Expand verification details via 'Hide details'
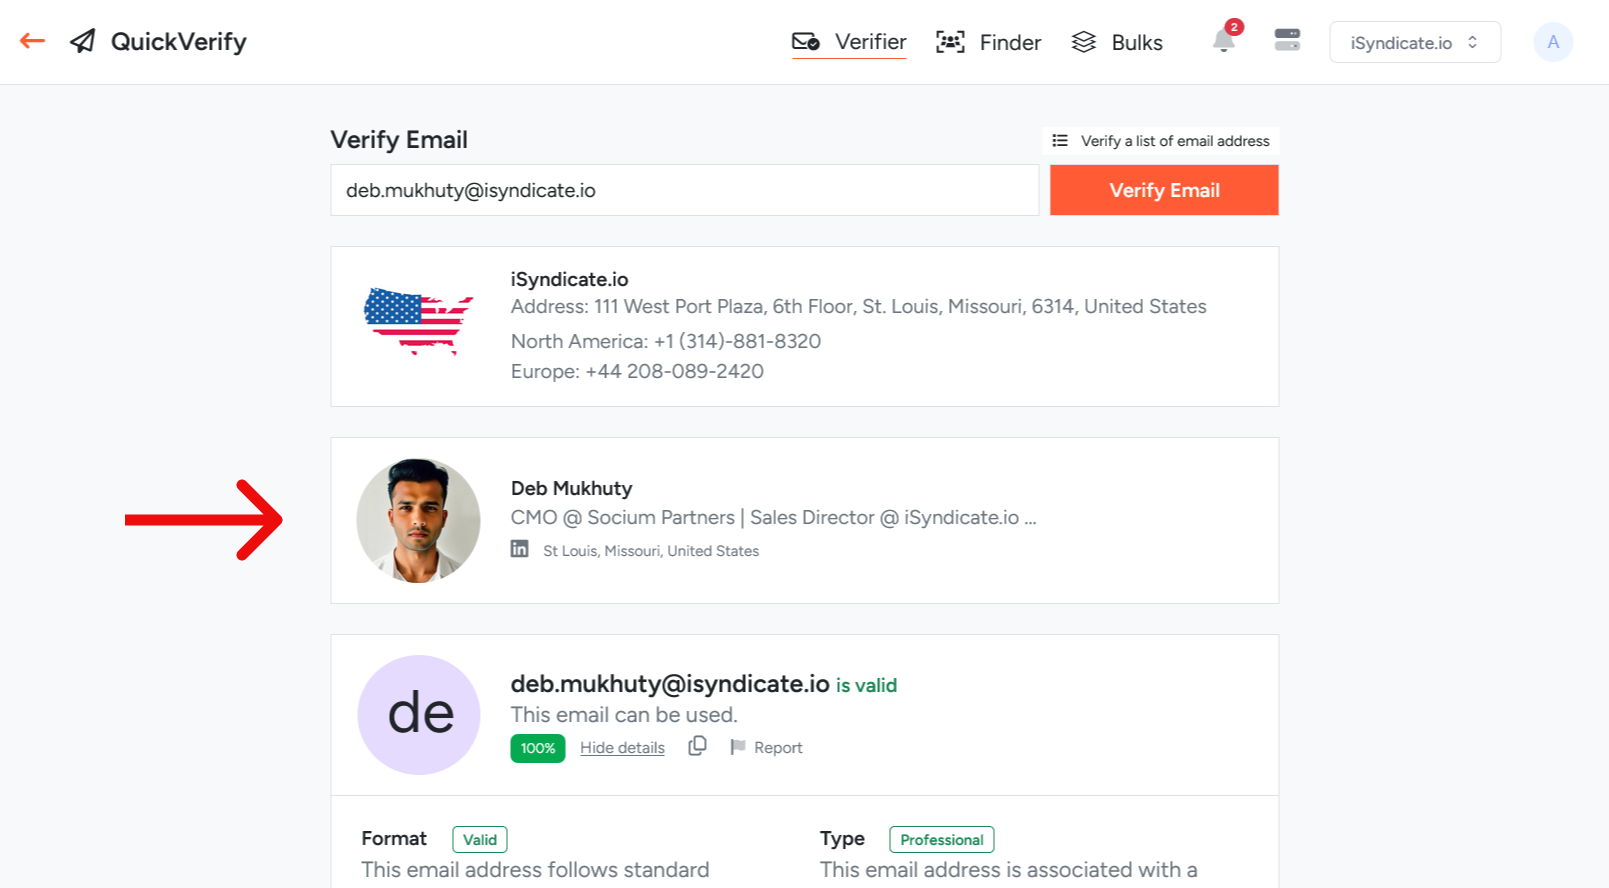Viewport: 1609px width, 888px height. point(622,747)
